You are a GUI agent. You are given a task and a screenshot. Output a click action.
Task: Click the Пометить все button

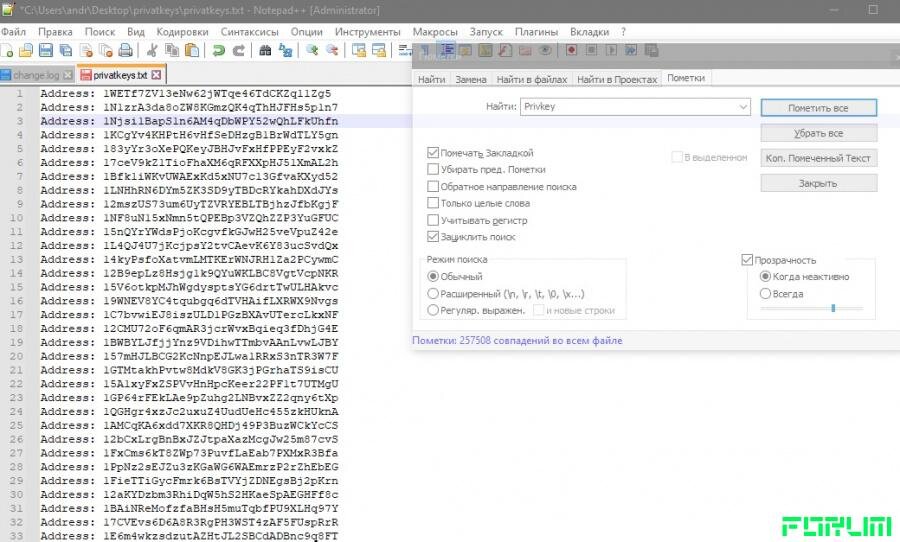818,108
